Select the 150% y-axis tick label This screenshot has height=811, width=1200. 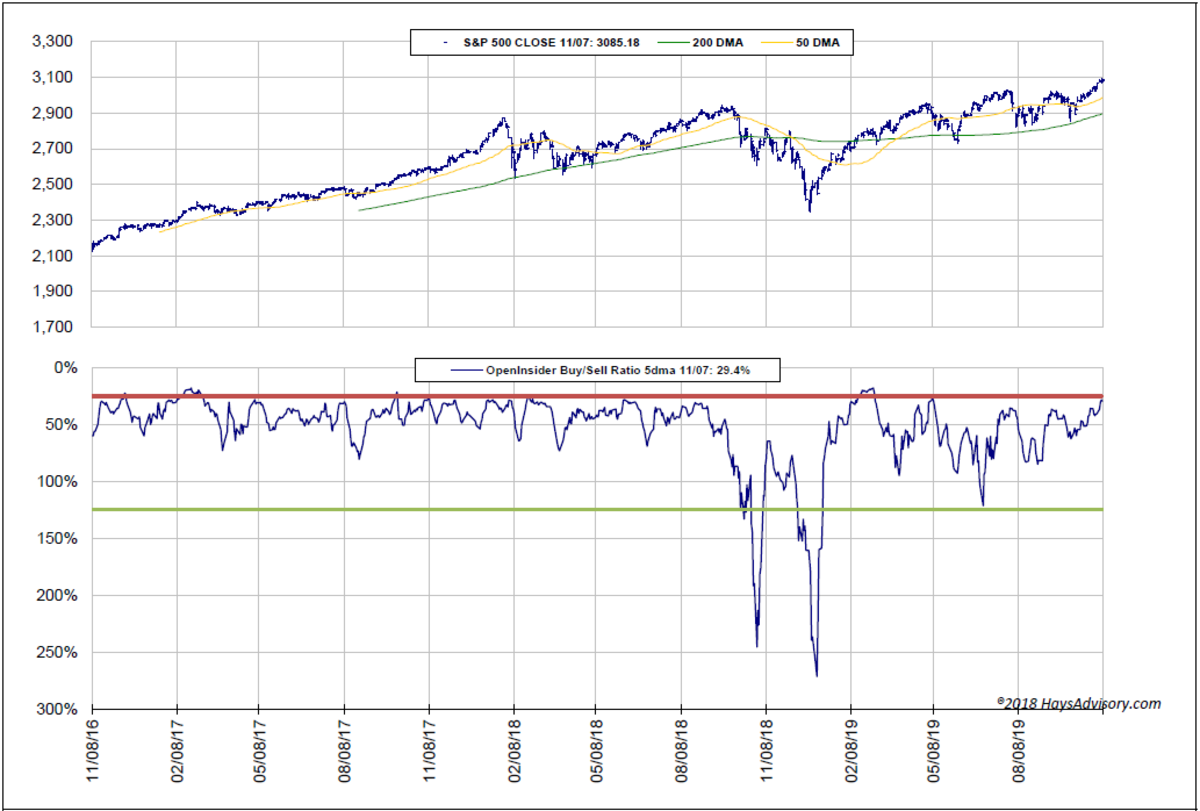[x=58, y=539]
